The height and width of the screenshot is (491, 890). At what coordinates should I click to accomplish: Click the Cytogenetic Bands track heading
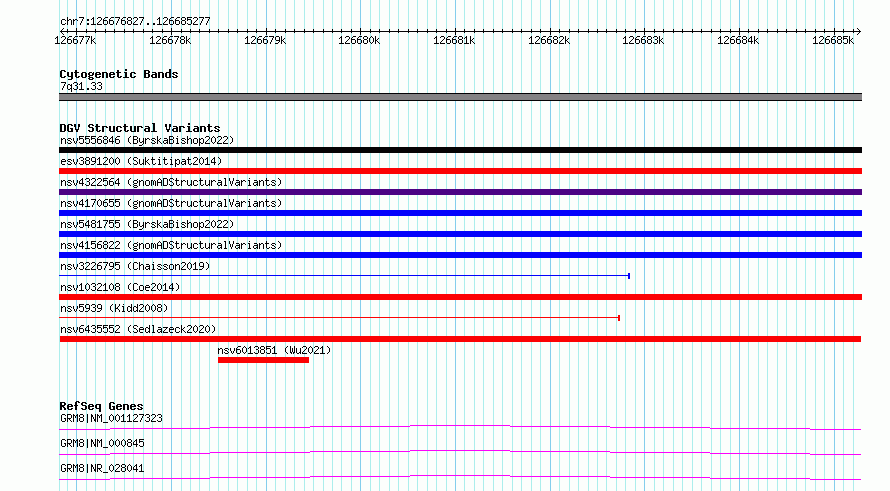pos(119,74)
